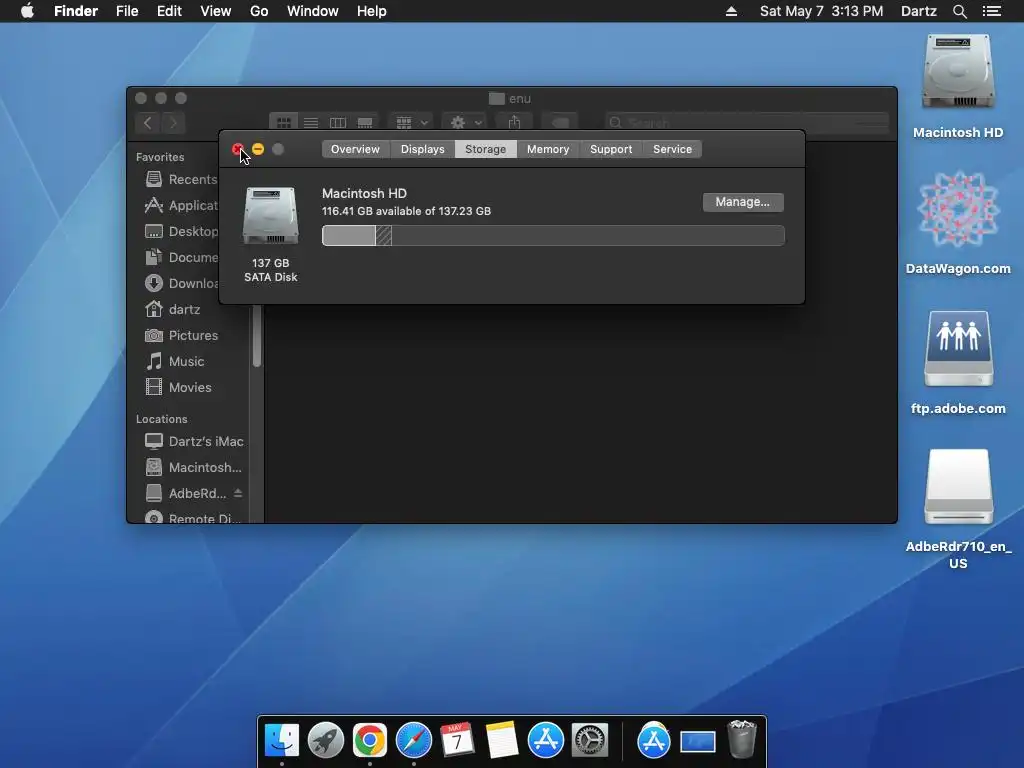Open the Support tab
Viewport: 1024px width, 768px height.
click(611, 149)
